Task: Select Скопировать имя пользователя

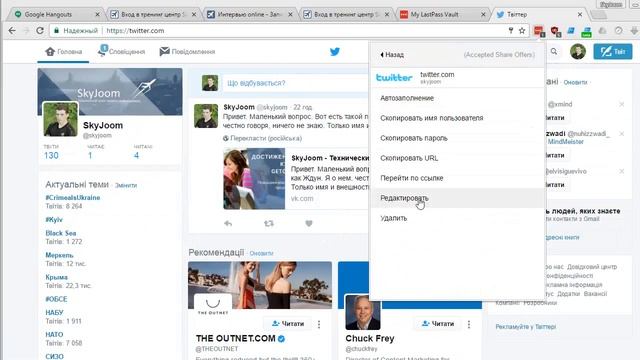Action: click(x=457, y=118)
